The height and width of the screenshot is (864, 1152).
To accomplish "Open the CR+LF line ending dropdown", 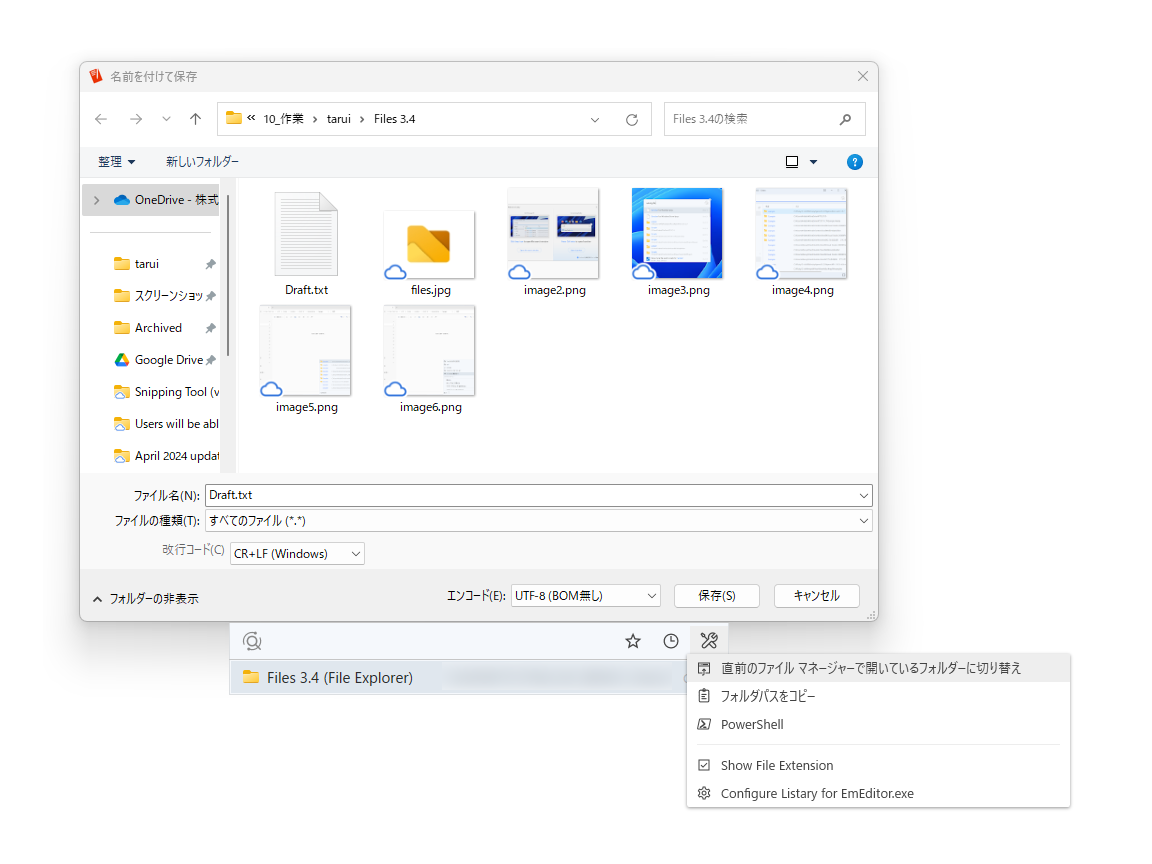I will 298,554.
